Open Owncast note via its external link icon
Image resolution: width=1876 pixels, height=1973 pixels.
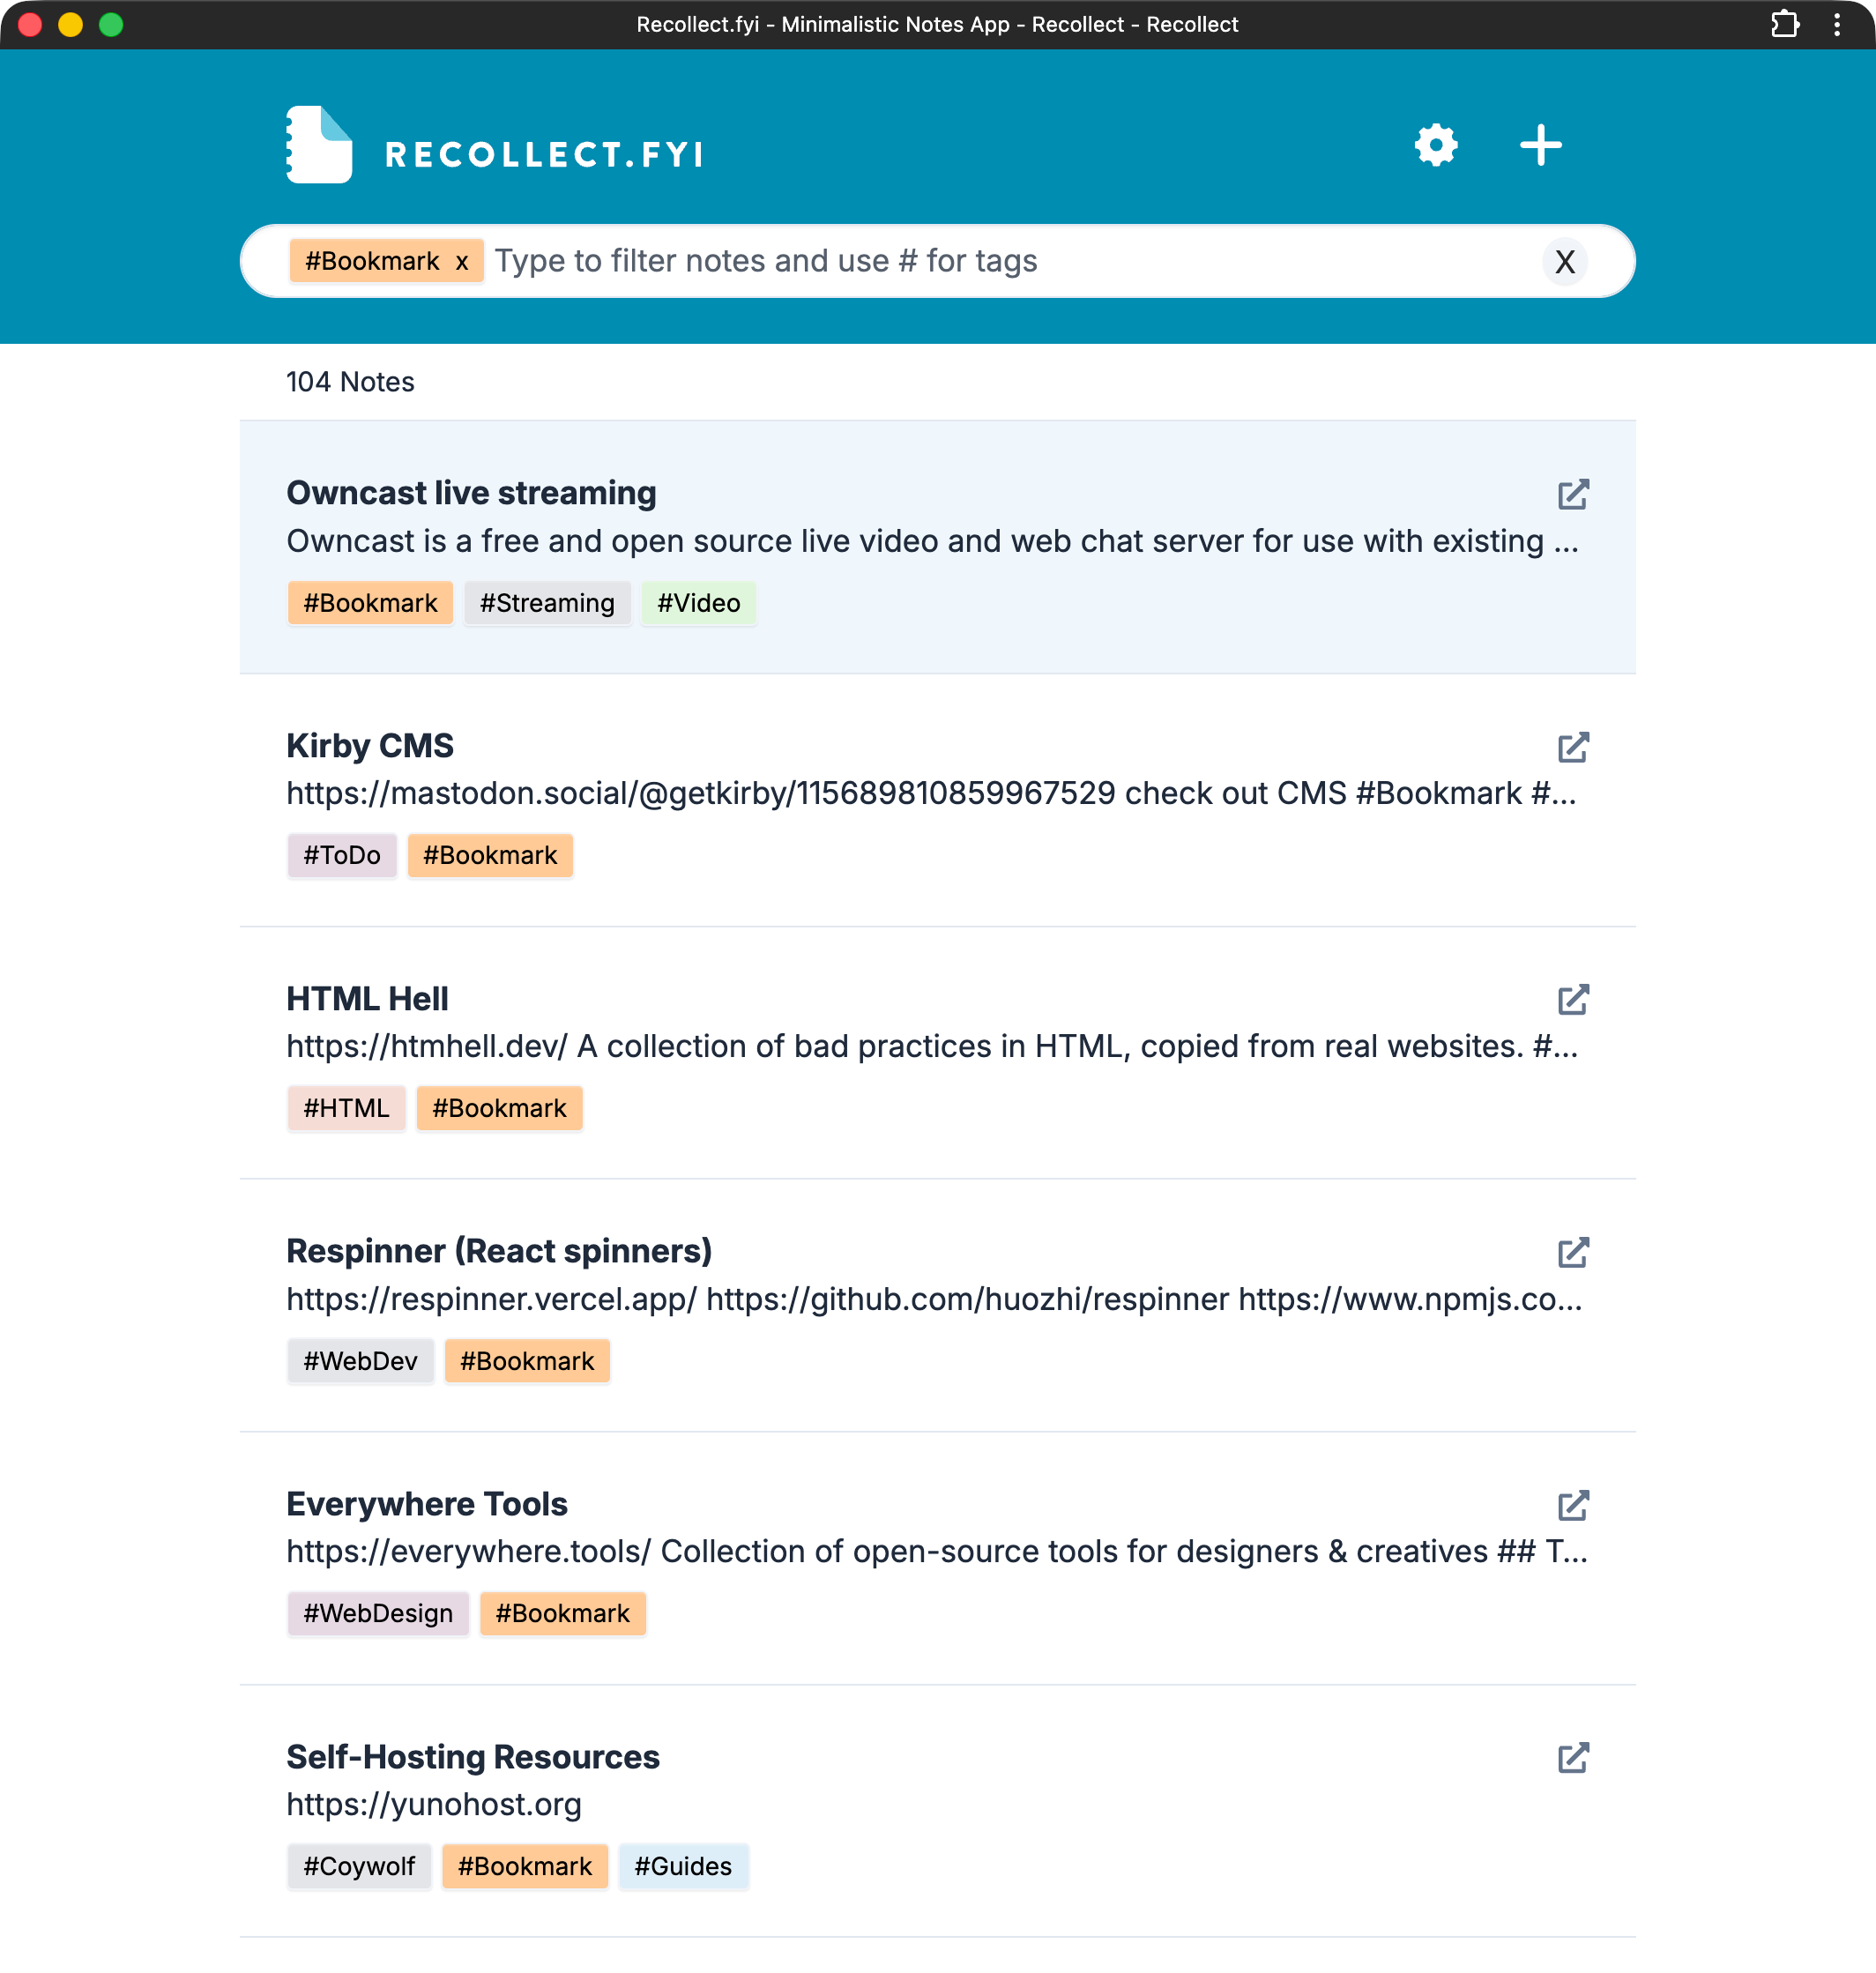click(1572, 494)
